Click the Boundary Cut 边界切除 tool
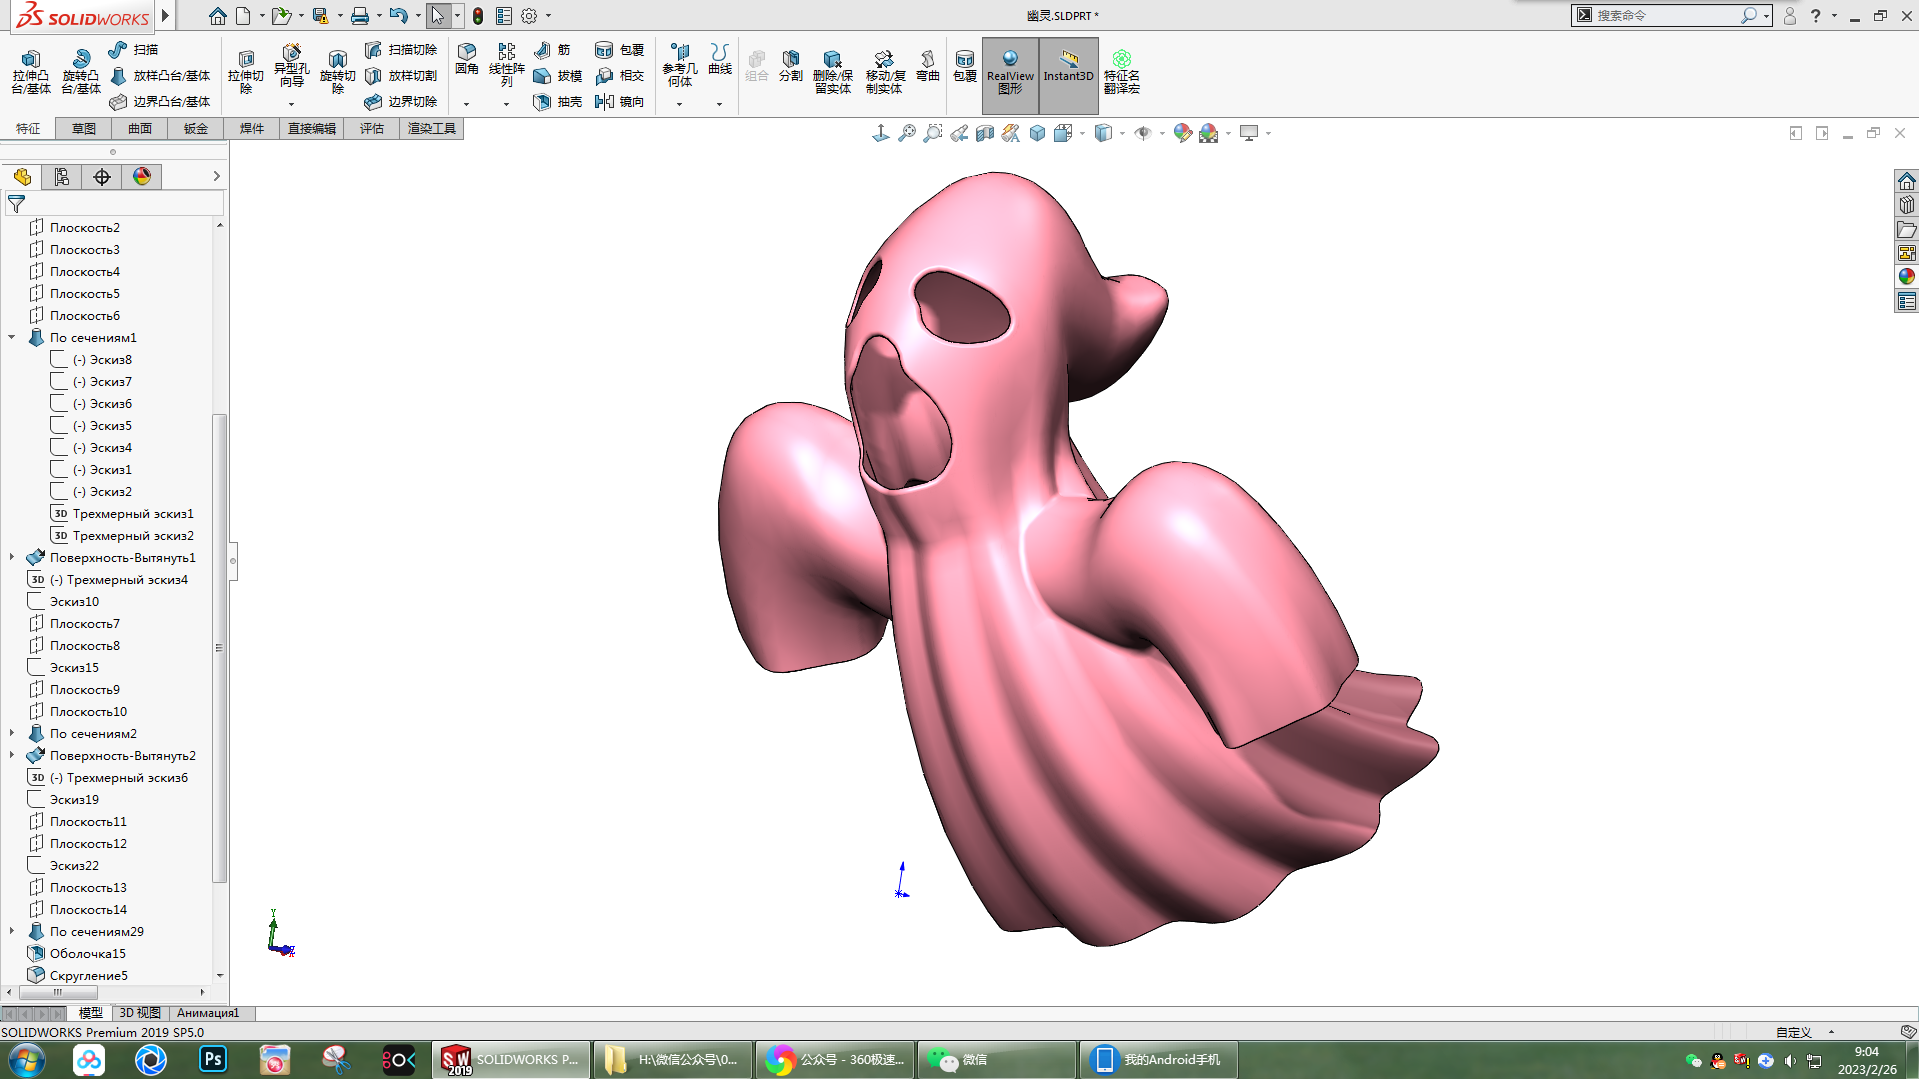Screen dimensions: 1919x1079 point(400,101)
